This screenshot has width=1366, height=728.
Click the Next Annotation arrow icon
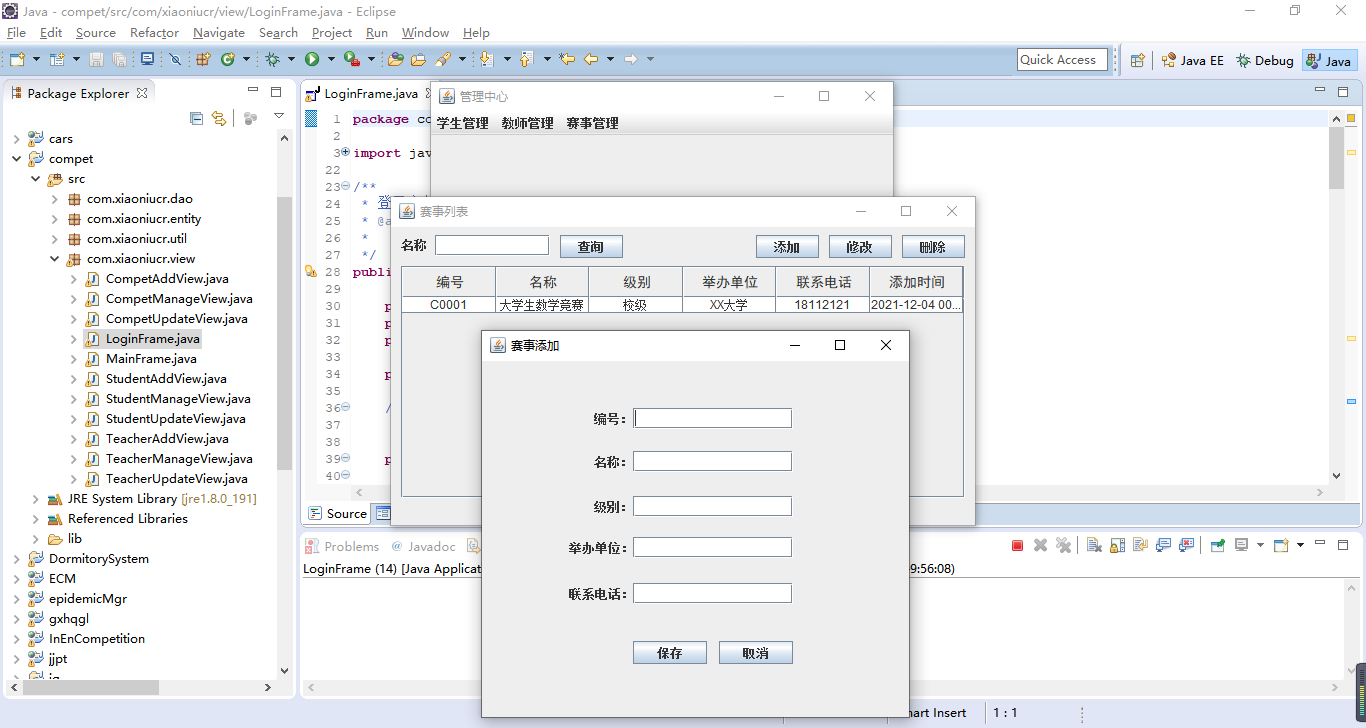[x=486, y=60]
